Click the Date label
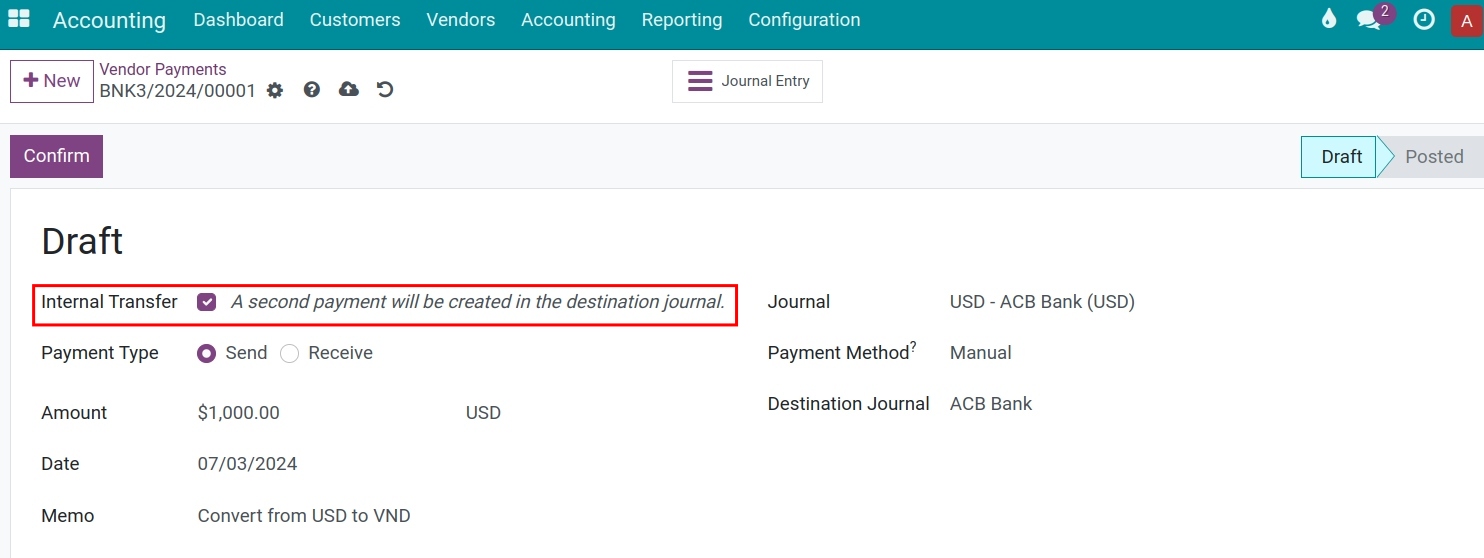 click(60, 464)
